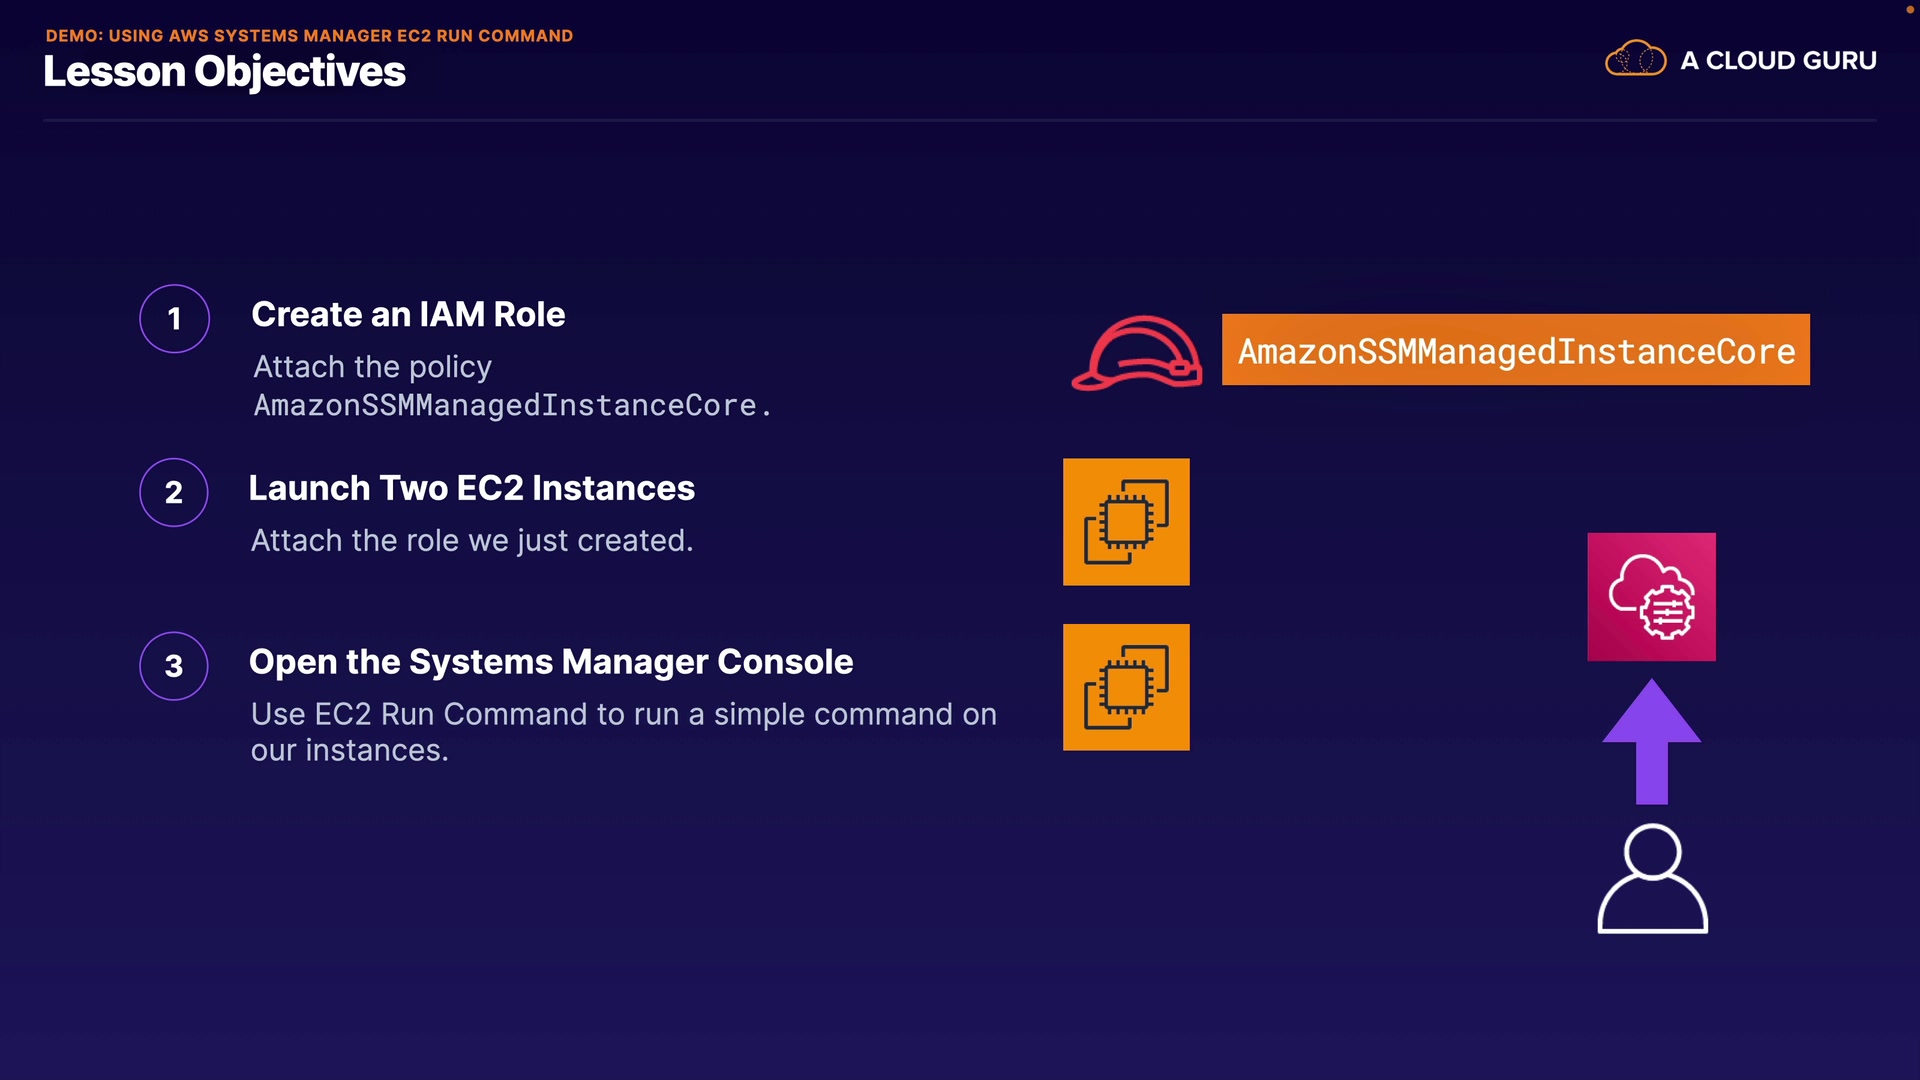Click the Create an IAM Role heading
This screenshot has height=1080, width=1920.
(x=408, y=314)
